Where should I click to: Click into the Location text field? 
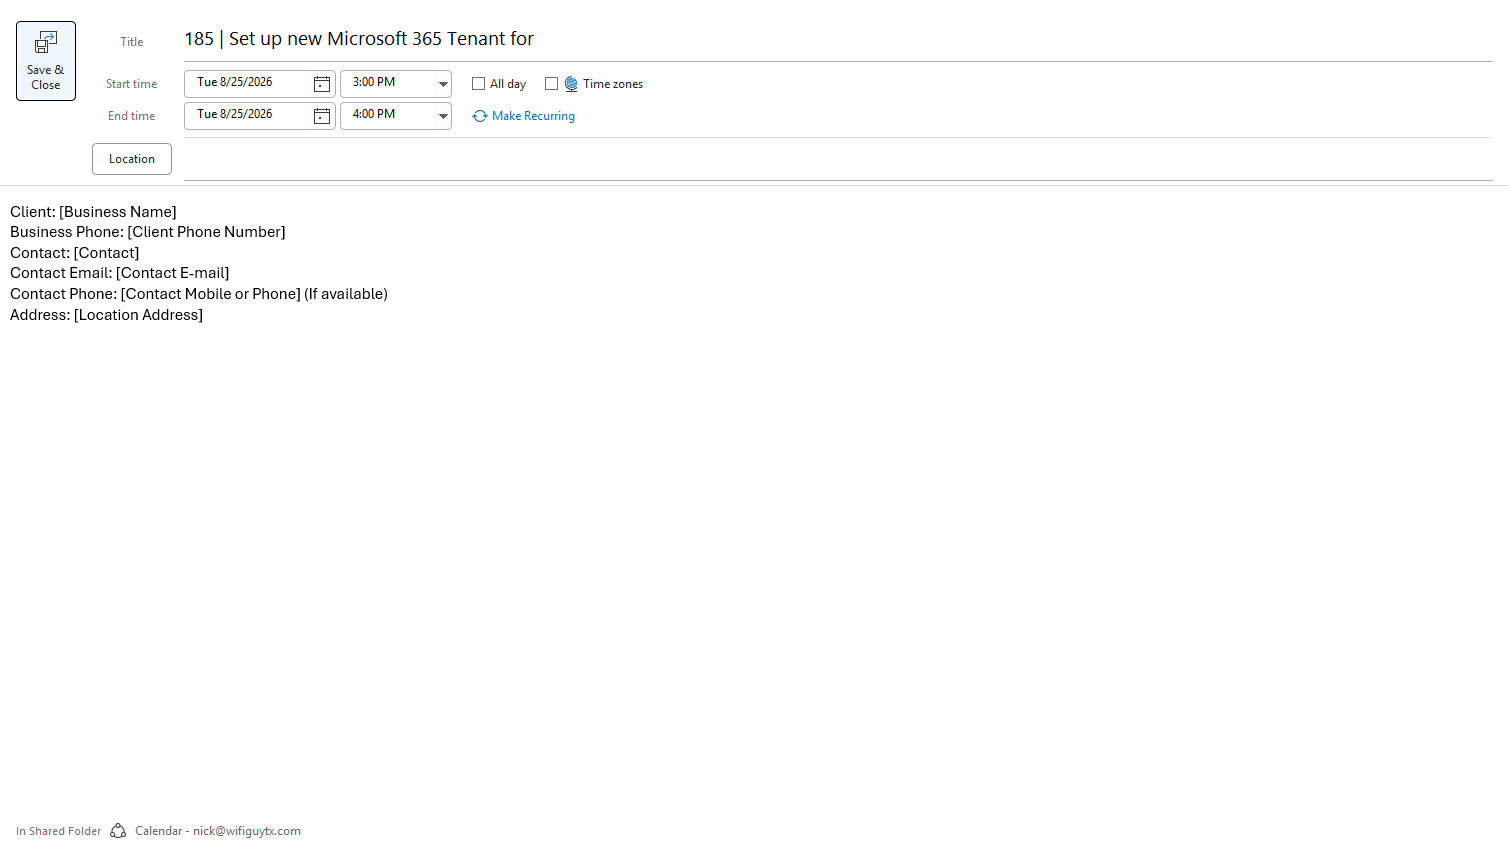(838, 159)
